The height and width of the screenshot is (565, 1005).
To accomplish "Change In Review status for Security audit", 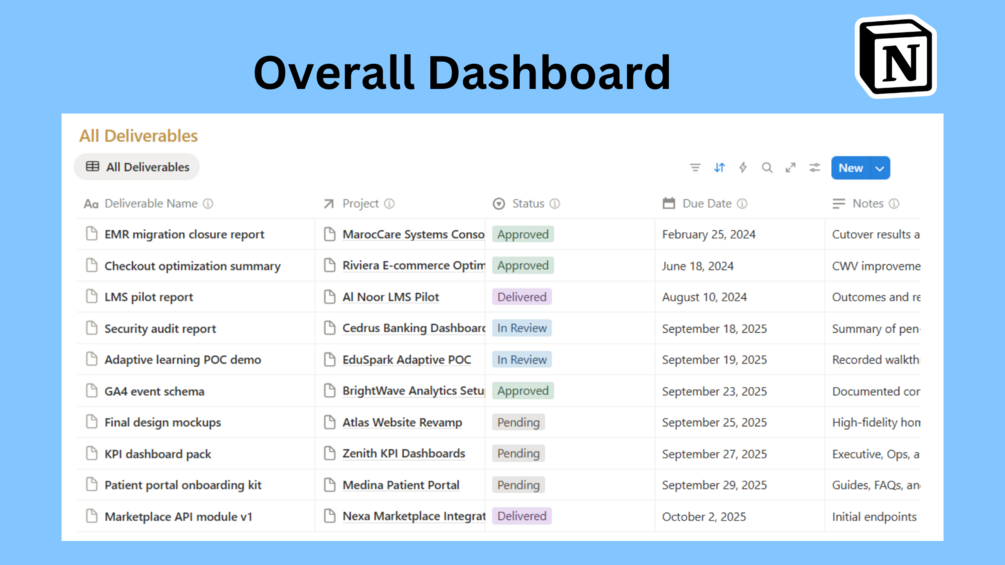I will tap(522, 328).
